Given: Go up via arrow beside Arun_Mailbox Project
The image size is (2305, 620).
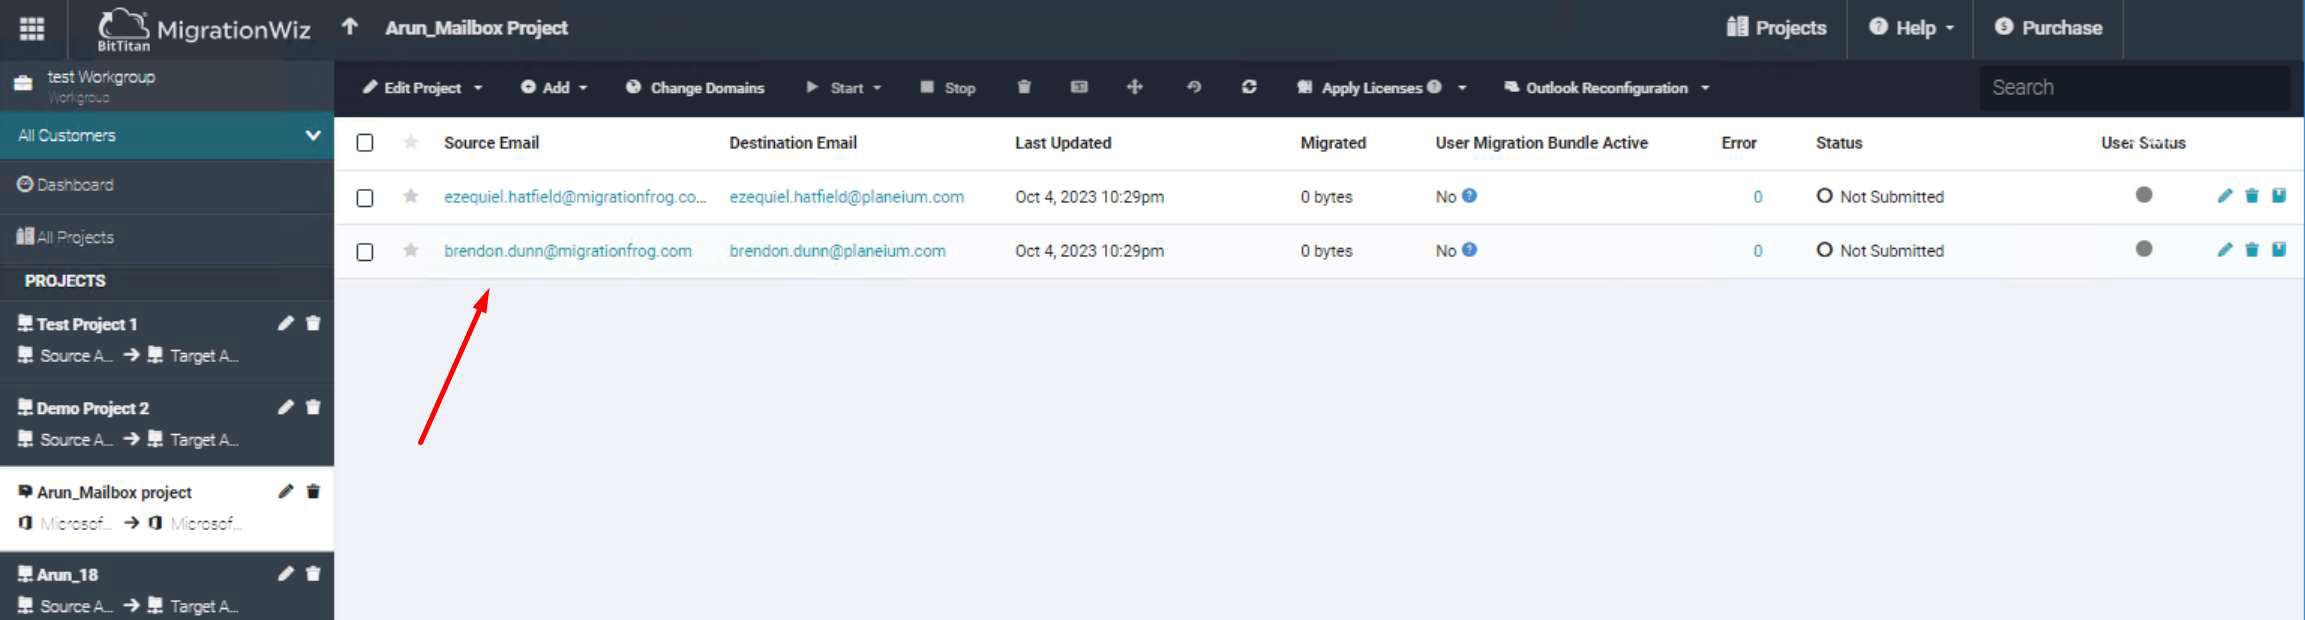Looking at the screenshot, I should pyautogui.click(x=349, y=27).
